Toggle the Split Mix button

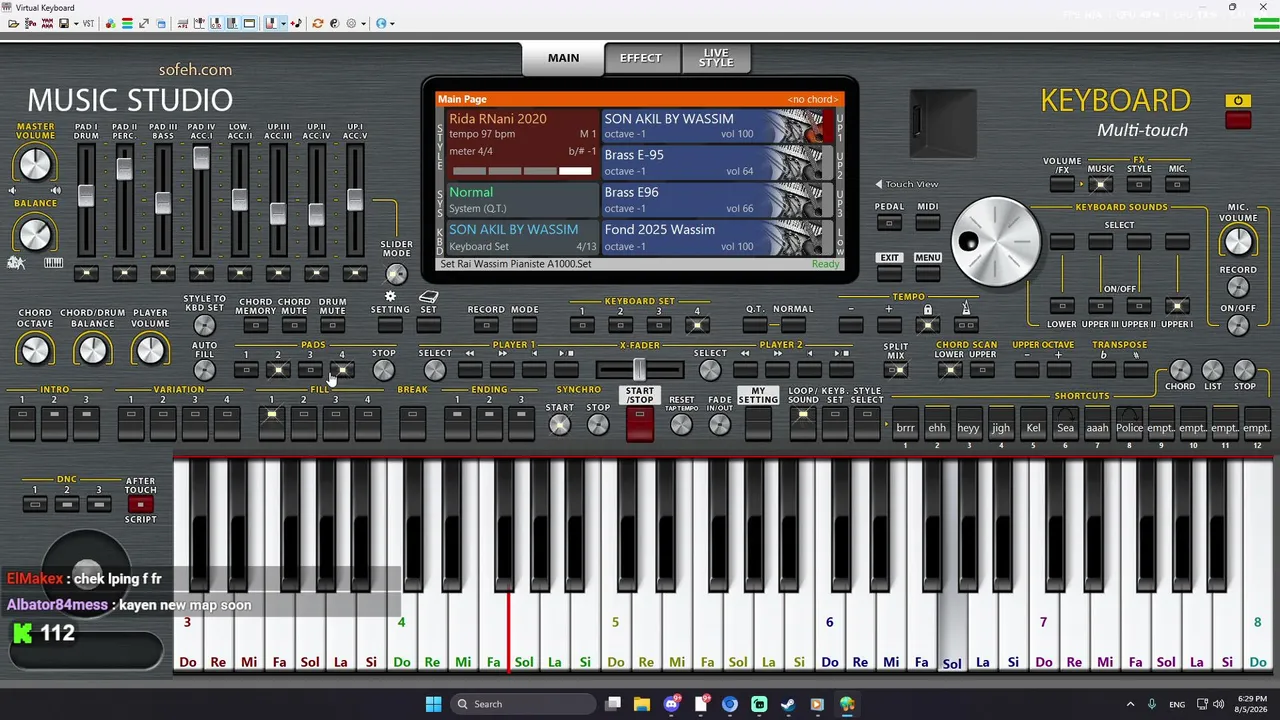[896, 370]
